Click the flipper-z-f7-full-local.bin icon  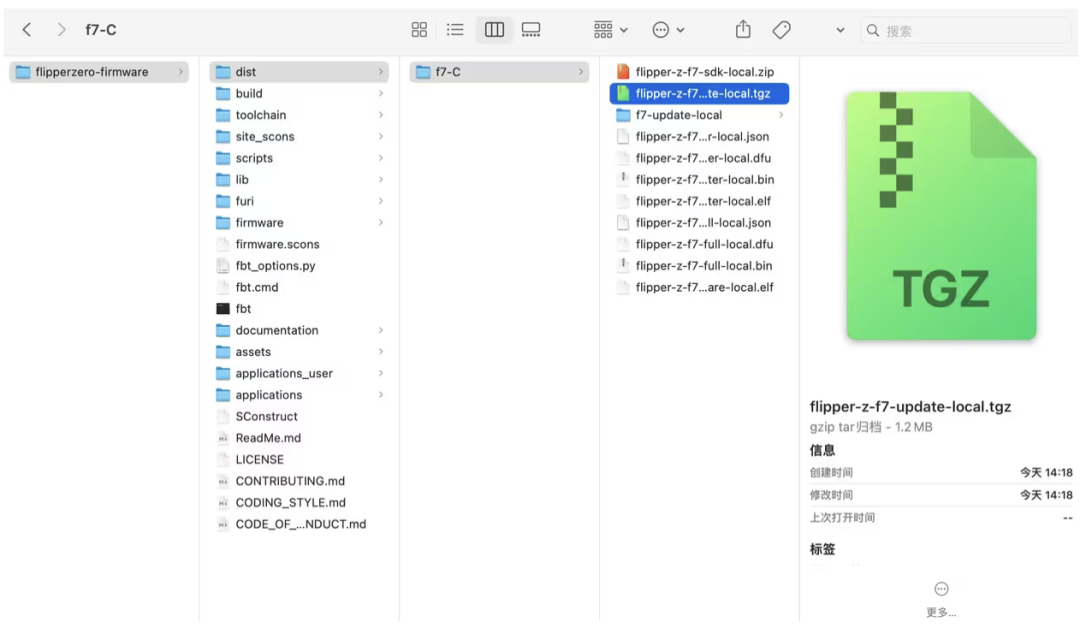pyautogui.click(x=623, y=266)
